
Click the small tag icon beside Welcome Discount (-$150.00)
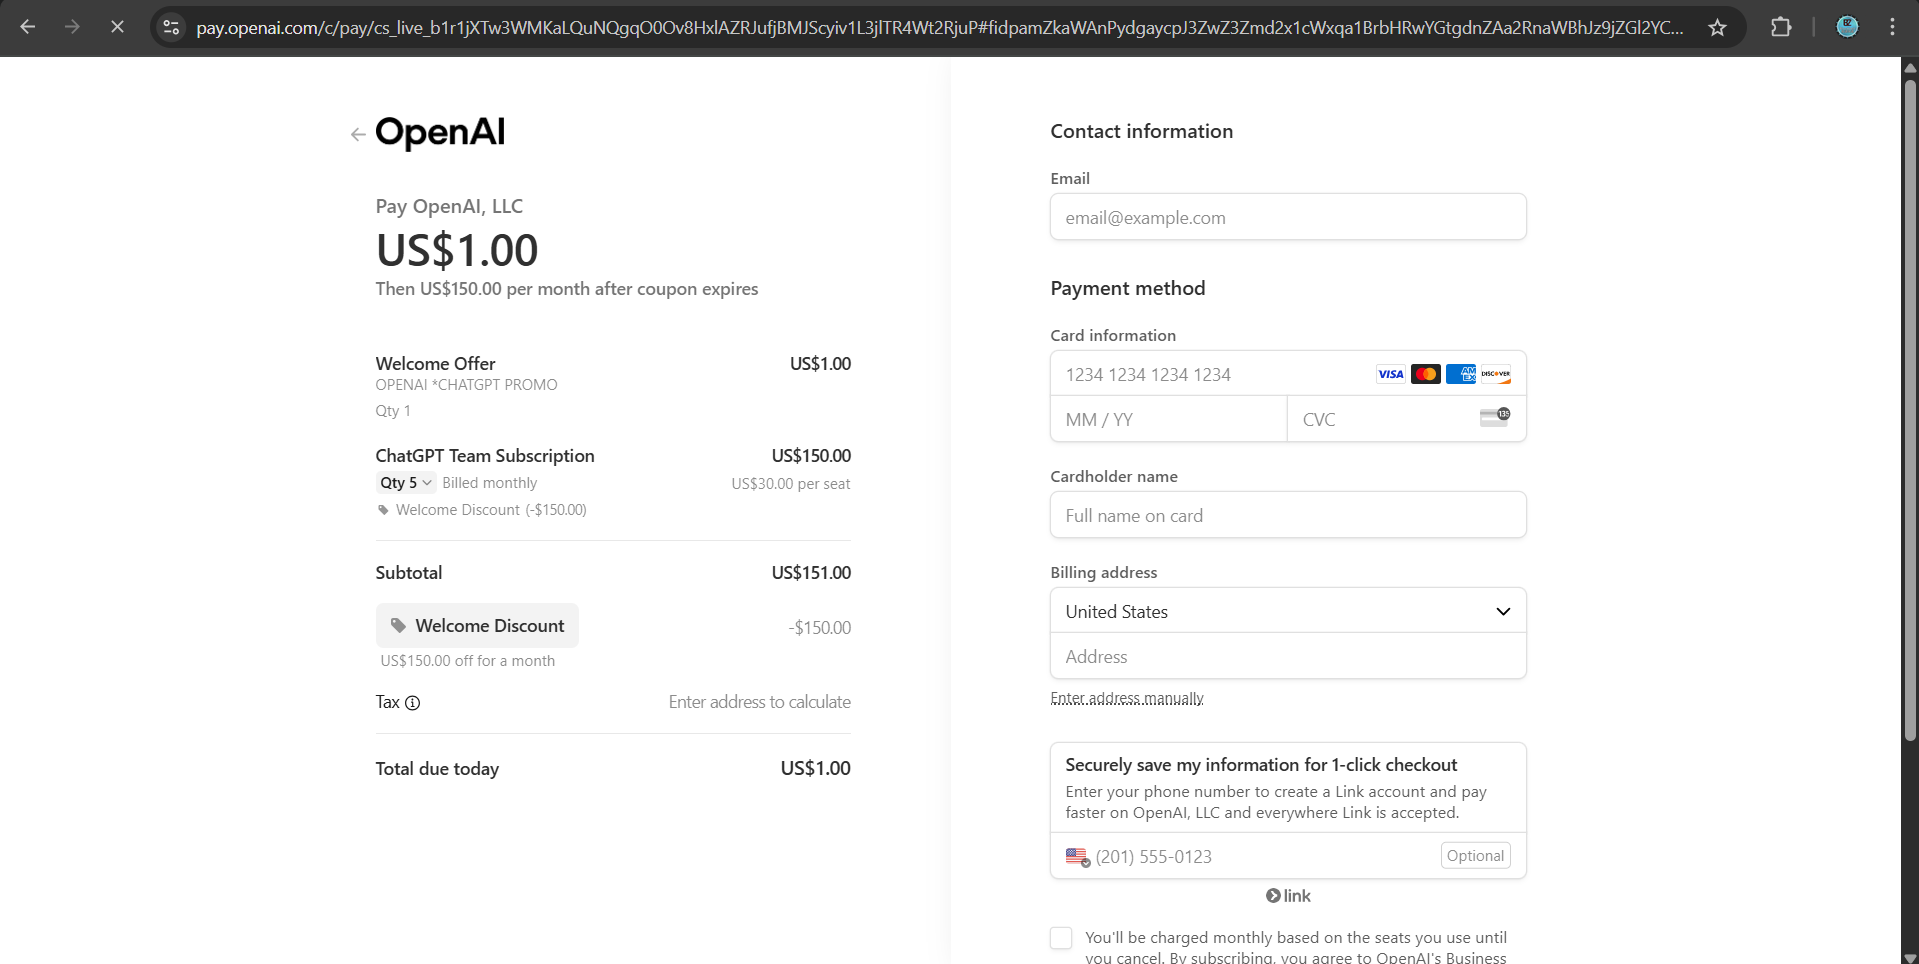coord(383,510)
